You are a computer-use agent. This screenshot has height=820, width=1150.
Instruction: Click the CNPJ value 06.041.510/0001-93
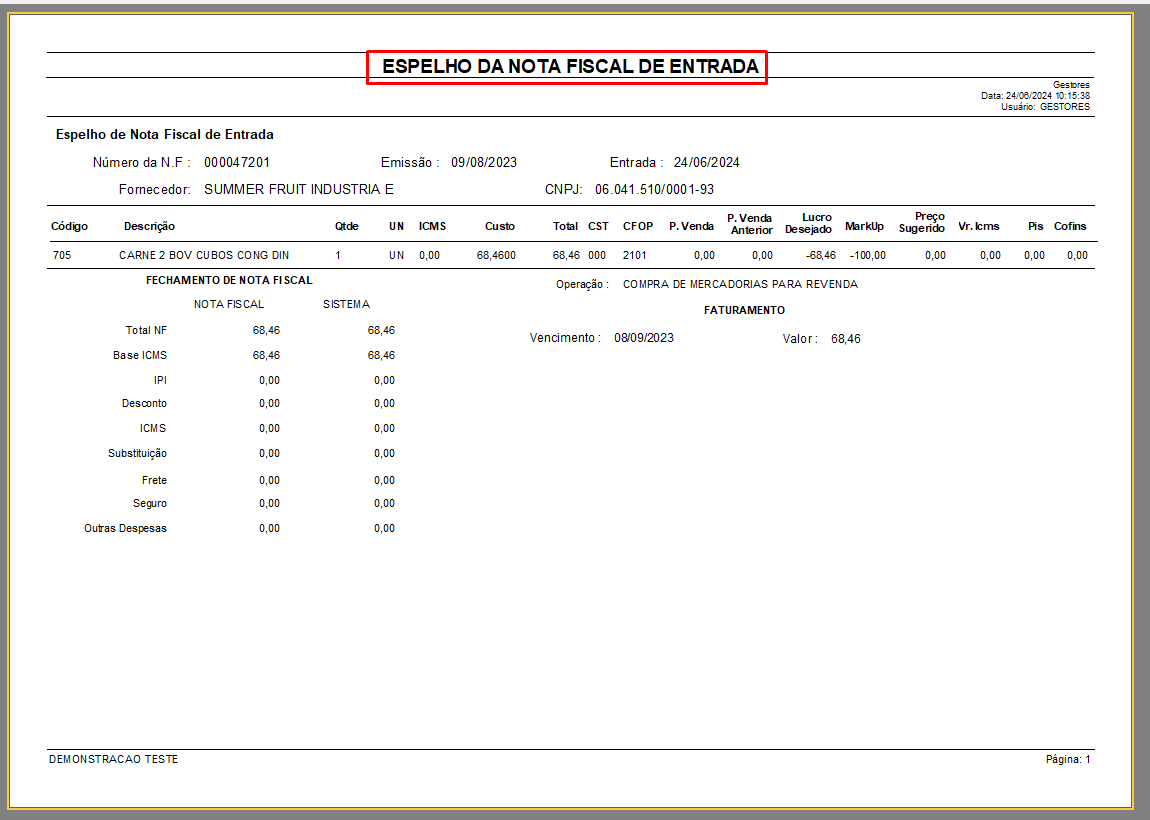point(654,189)
